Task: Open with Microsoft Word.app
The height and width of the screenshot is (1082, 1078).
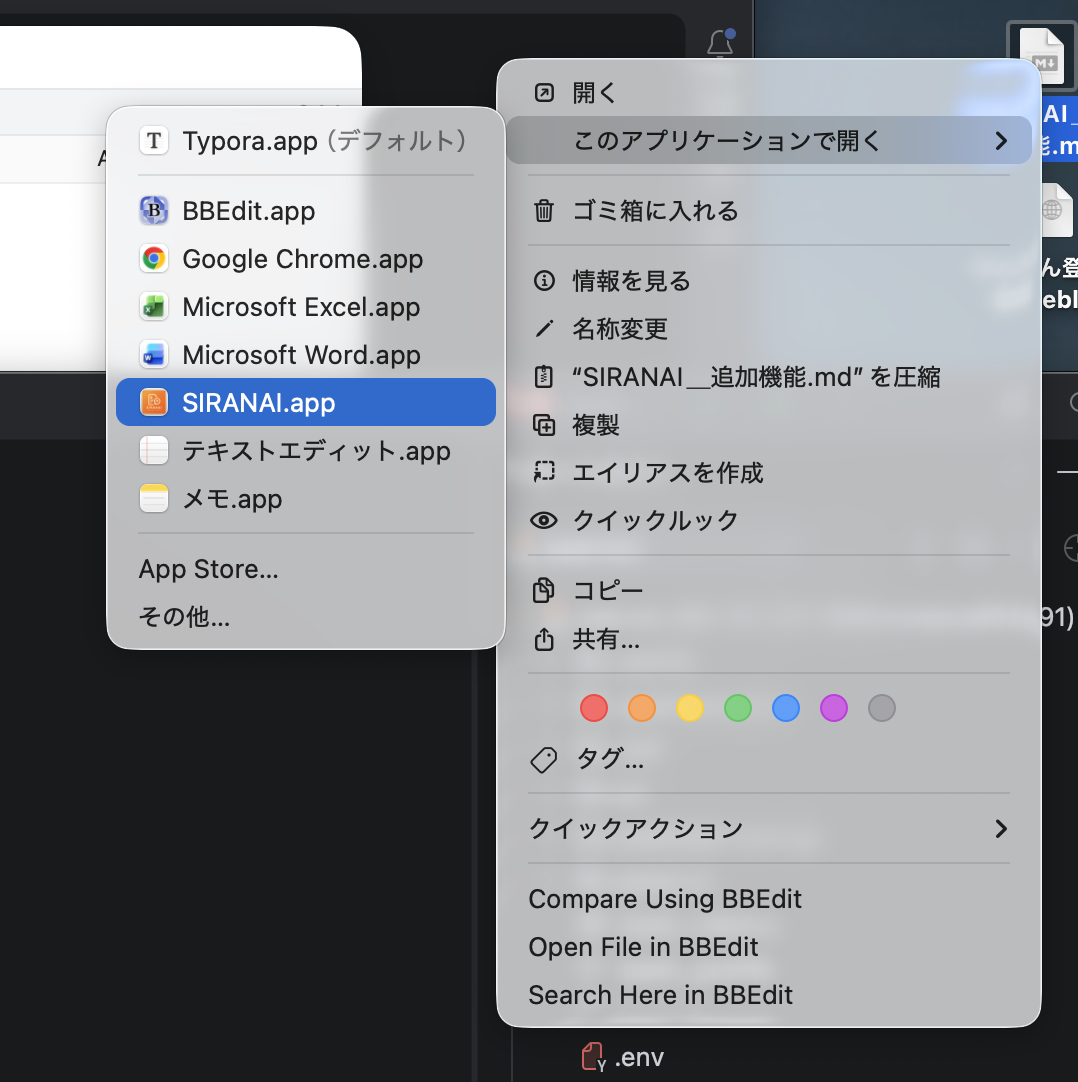Action: (306, 355)
